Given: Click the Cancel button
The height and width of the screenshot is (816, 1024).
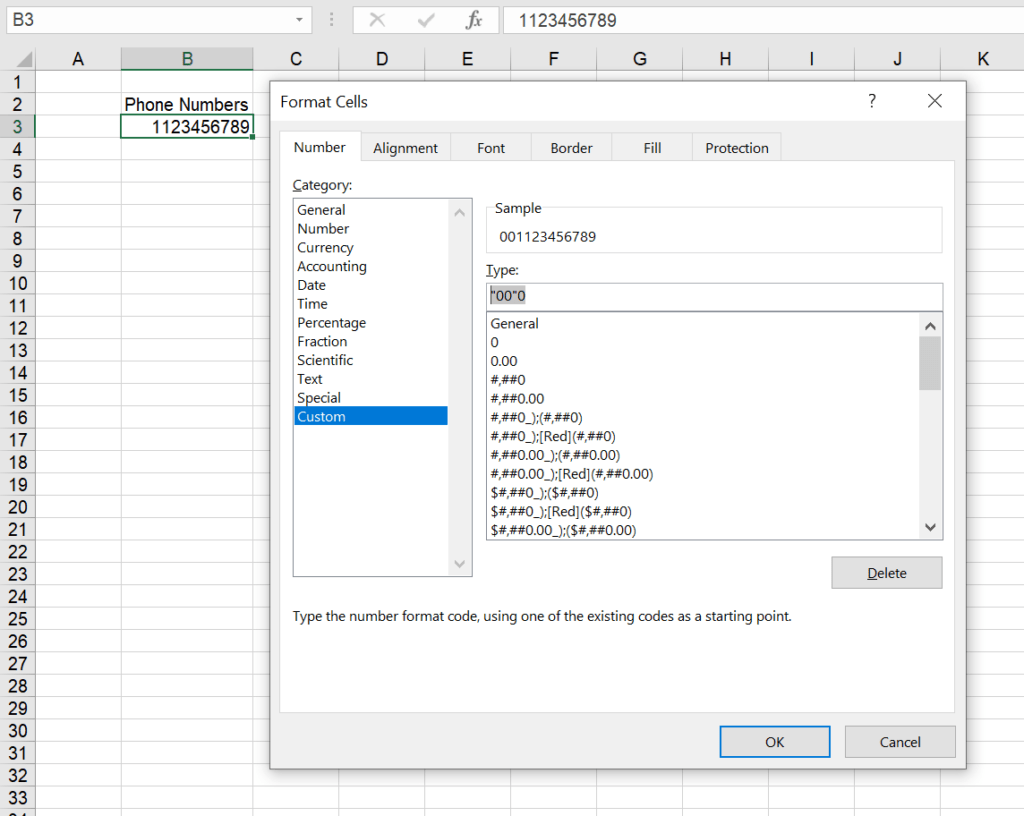Looking at the screenshot, I should [x=900, y=742].
